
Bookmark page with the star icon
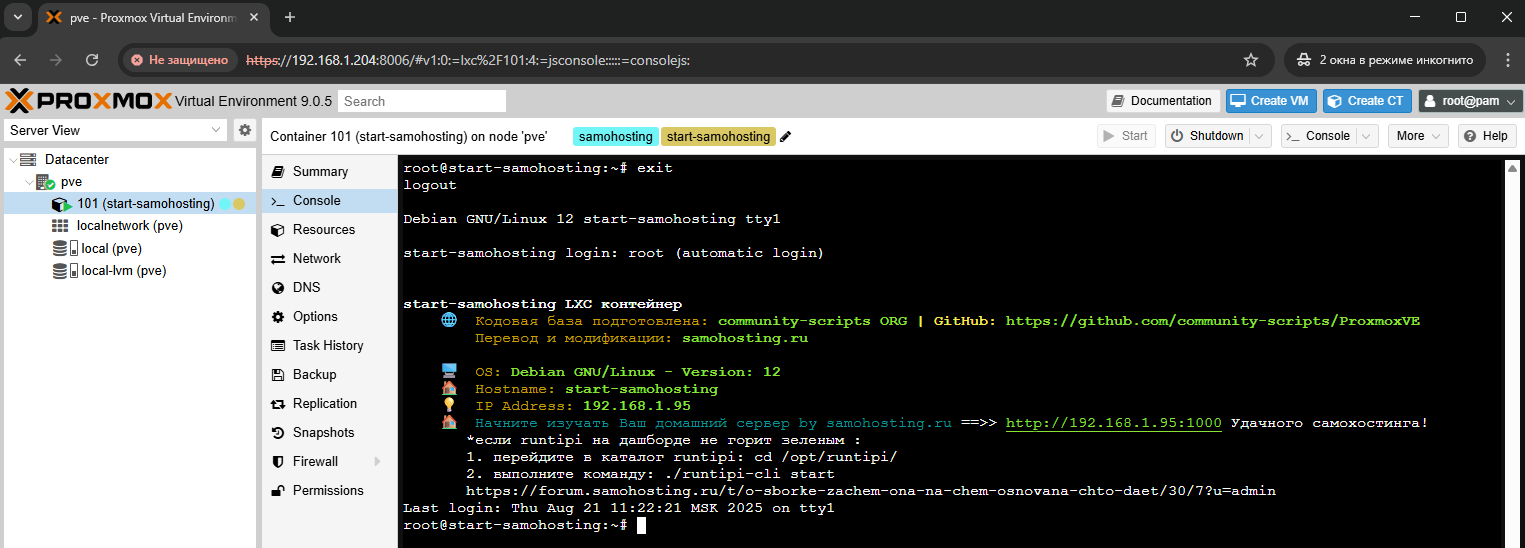pos(1250,60)
